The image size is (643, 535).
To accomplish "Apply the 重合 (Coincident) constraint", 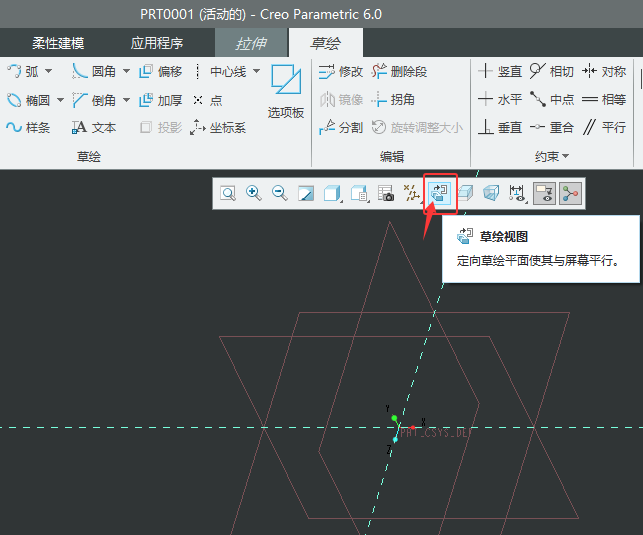I will [552, 127].
